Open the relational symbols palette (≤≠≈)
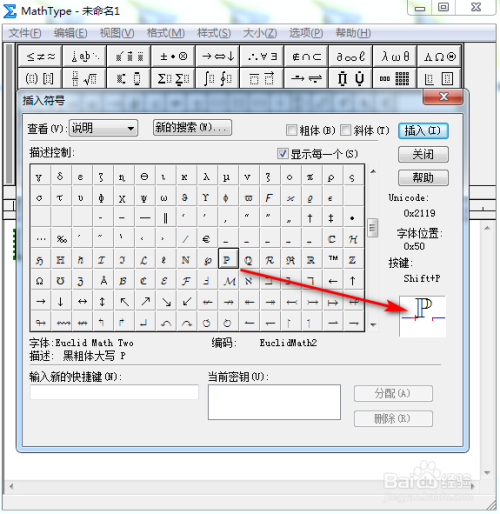 pos(40,56)
